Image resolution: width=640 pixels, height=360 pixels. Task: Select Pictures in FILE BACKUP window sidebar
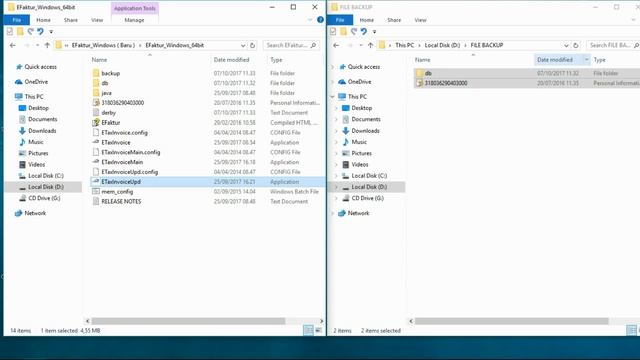point(361,153)
